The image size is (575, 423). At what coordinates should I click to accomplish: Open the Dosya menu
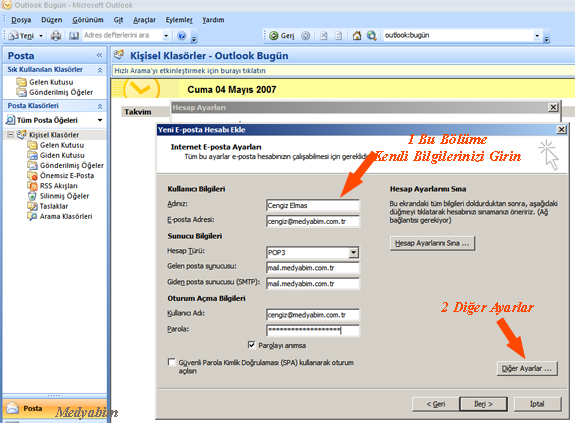21,20
